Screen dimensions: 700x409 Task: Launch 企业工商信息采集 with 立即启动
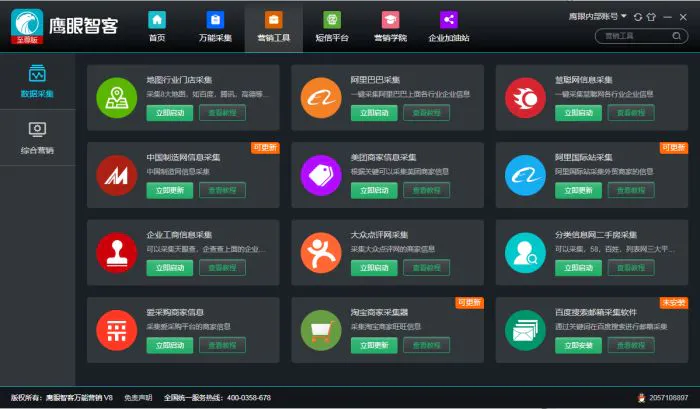[x=170, y=268]
